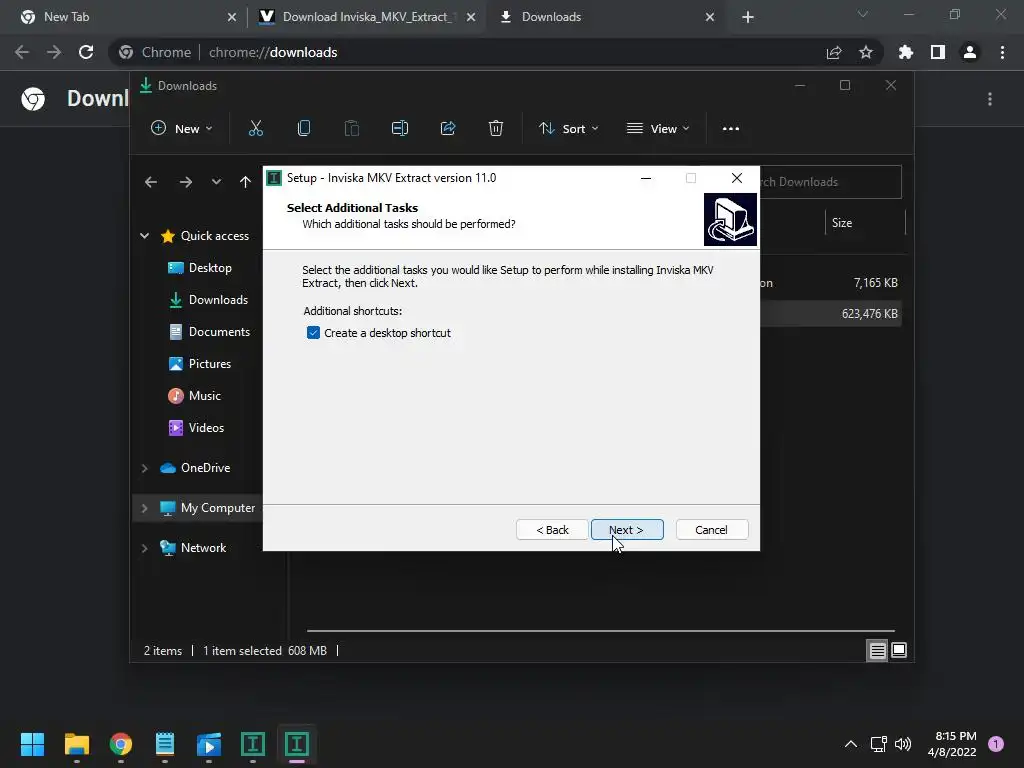Image resolution: width=1024 pixels, height=768 pixels.
Task: Click the Size column header
Action: 865,223
